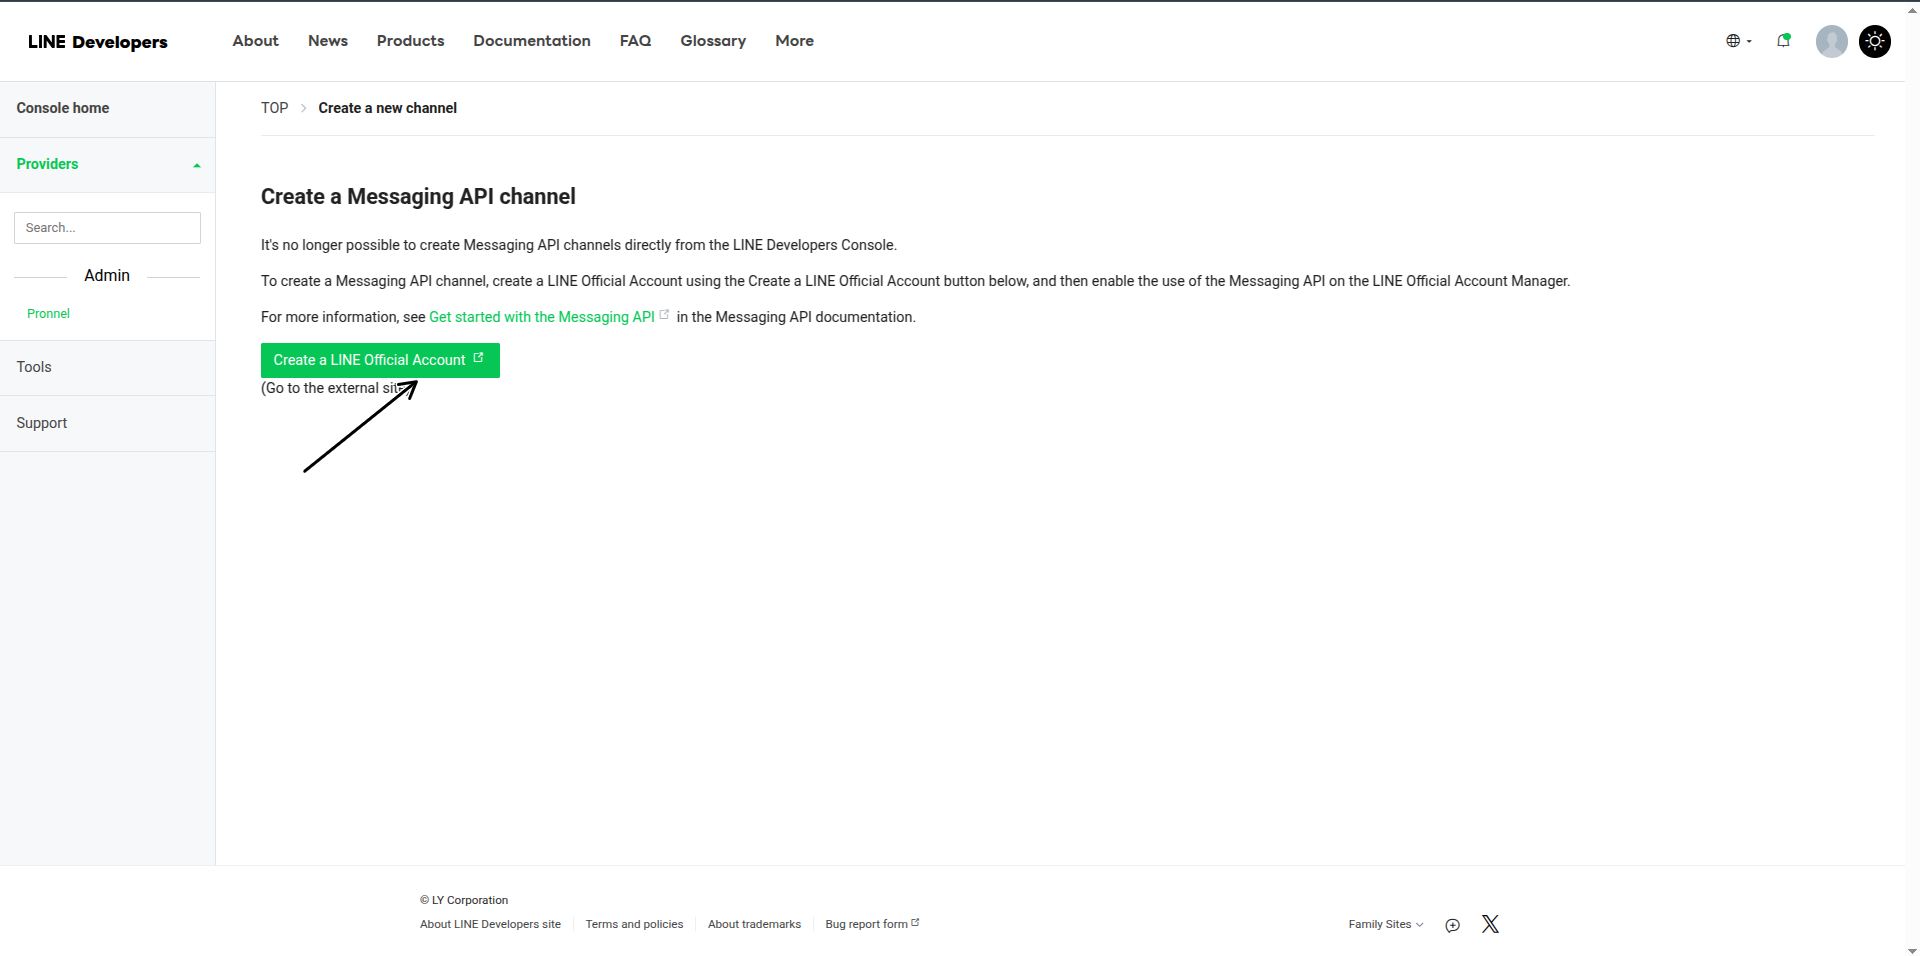Go to the TOP breadcrumb
This screenshot has width=1920, height=956.
point(274,108)
